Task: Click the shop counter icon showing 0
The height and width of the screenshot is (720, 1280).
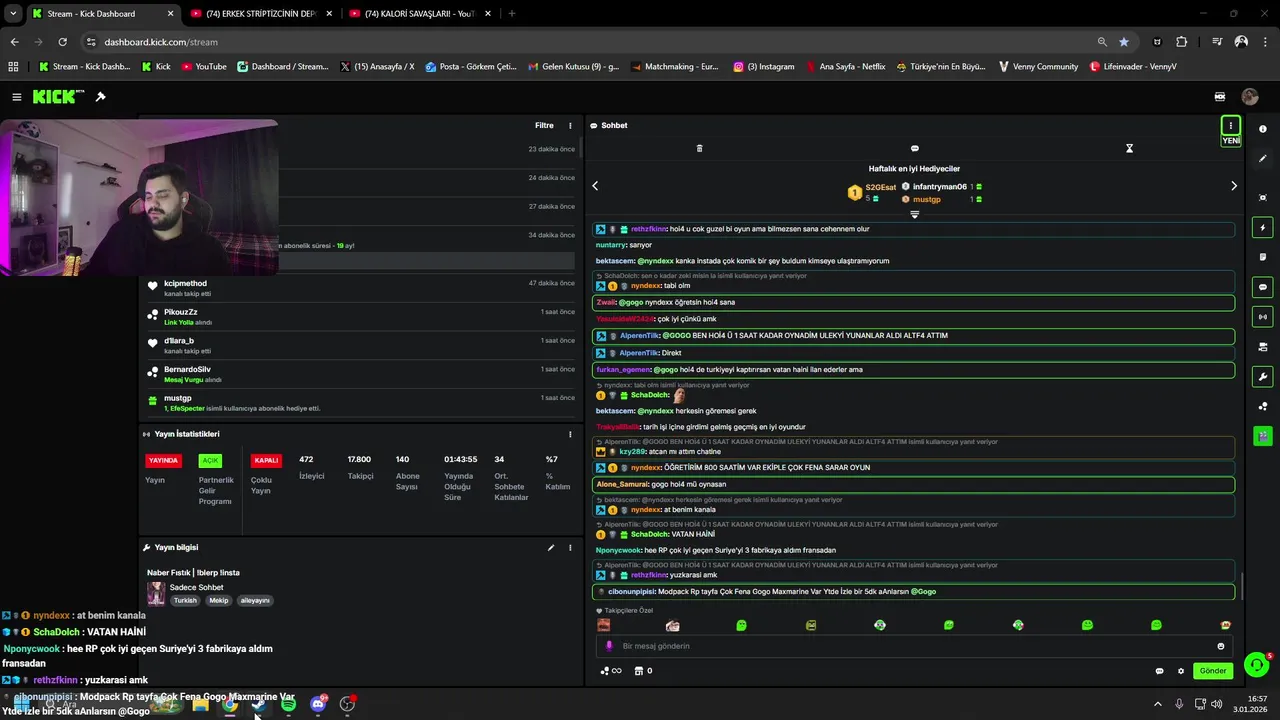Action: pos(644,671)
